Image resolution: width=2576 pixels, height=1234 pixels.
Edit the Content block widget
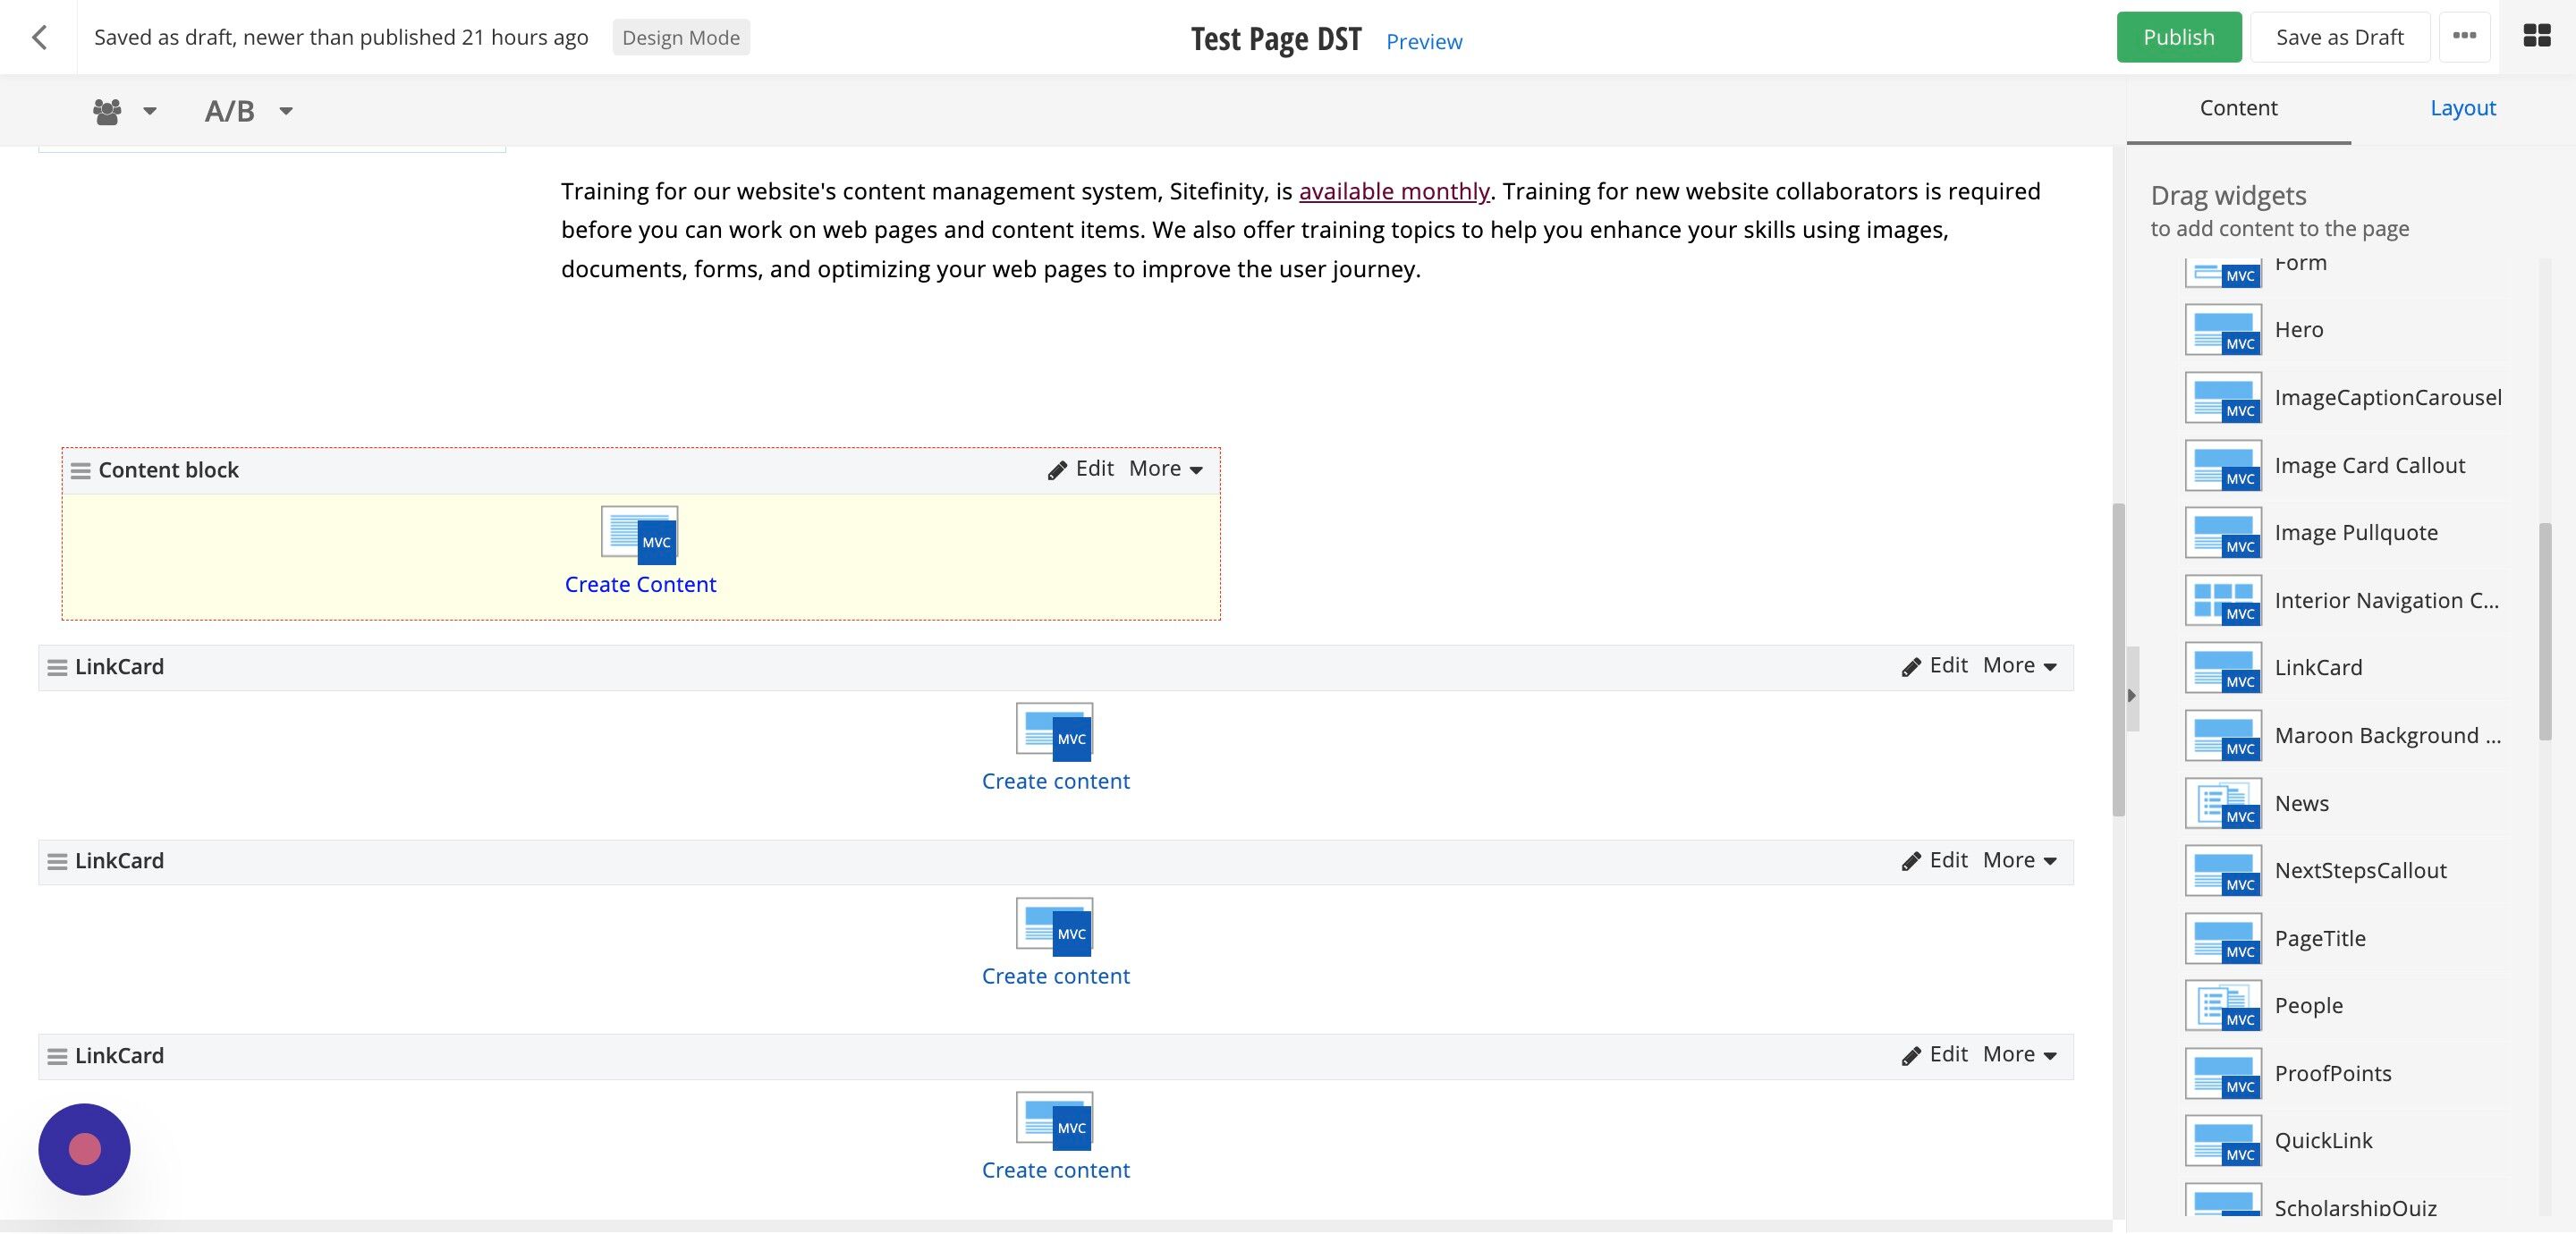pos(1081,469)
